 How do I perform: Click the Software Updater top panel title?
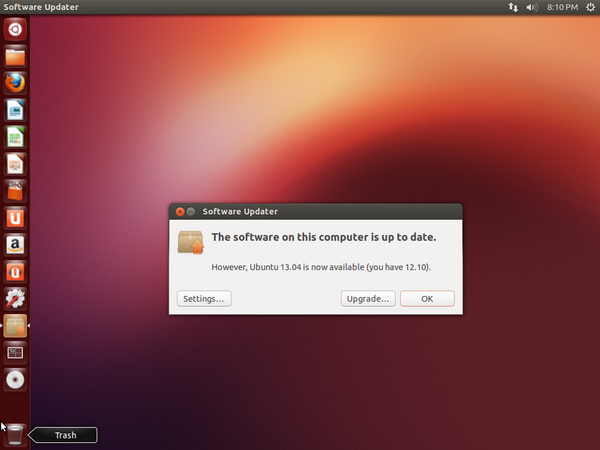click(41, 7)
